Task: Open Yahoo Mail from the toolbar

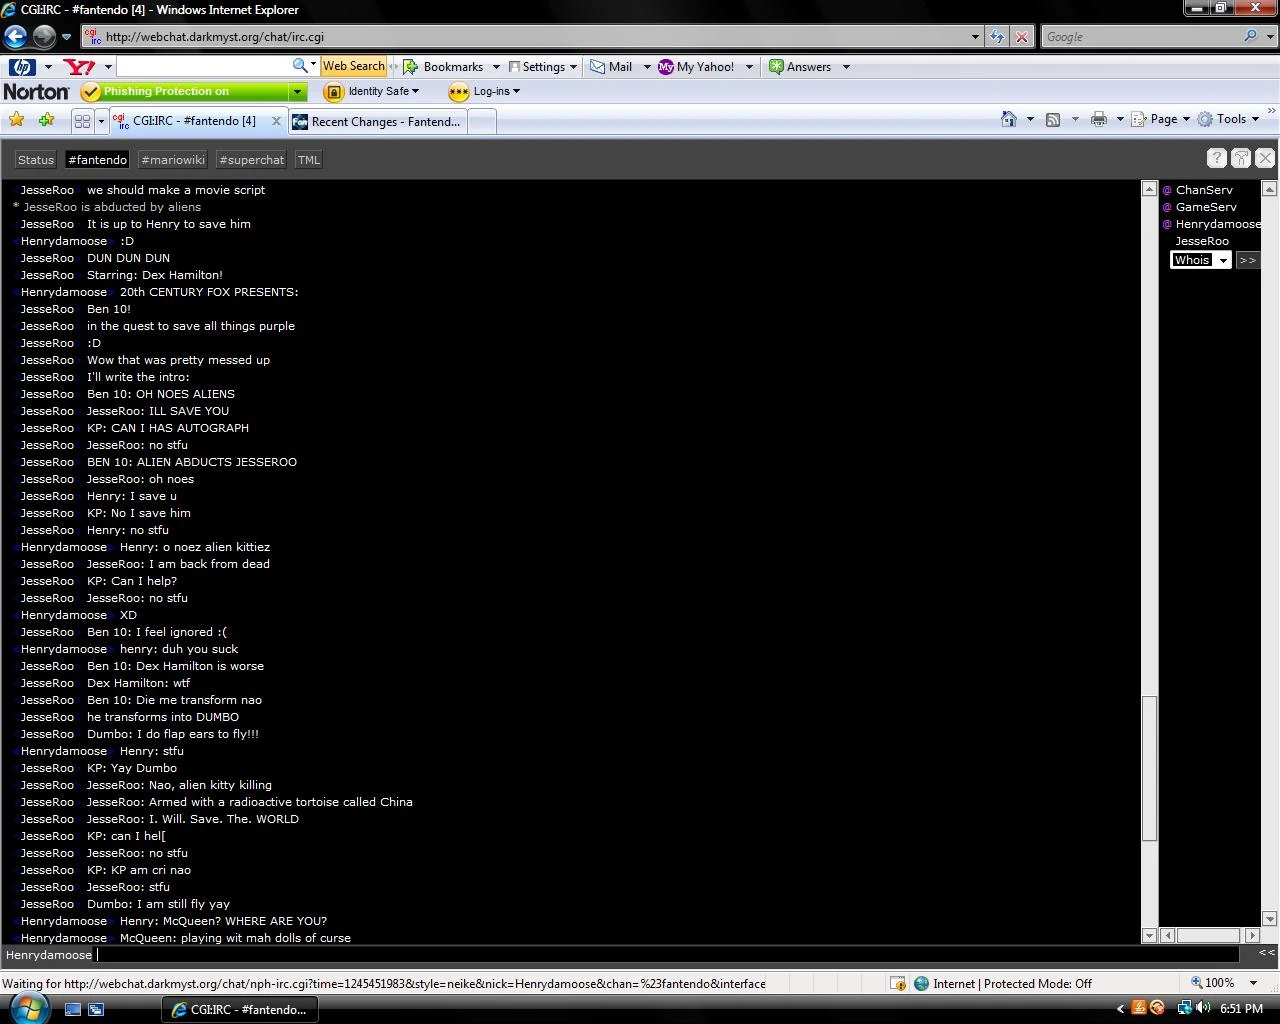Action: pos(611,67)
